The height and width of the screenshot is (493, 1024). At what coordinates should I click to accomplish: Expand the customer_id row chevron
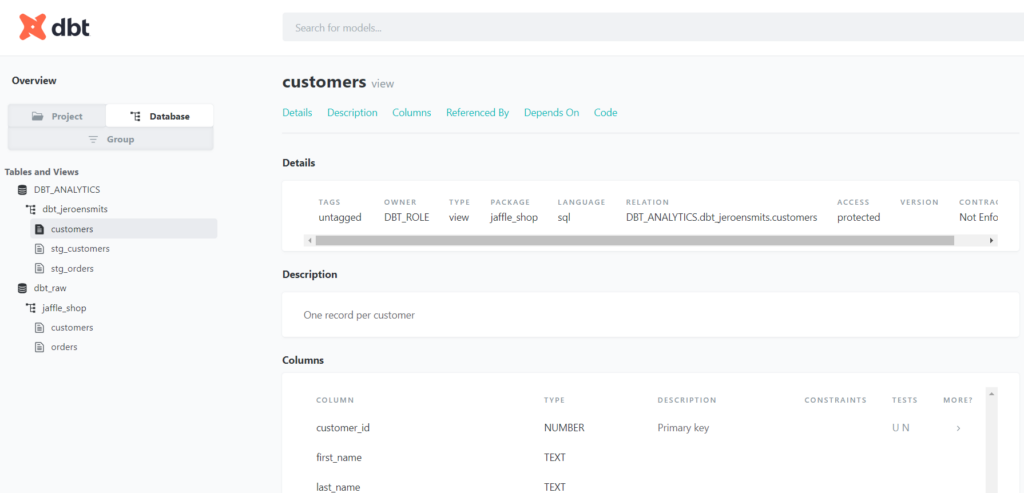tap(958, 428)
